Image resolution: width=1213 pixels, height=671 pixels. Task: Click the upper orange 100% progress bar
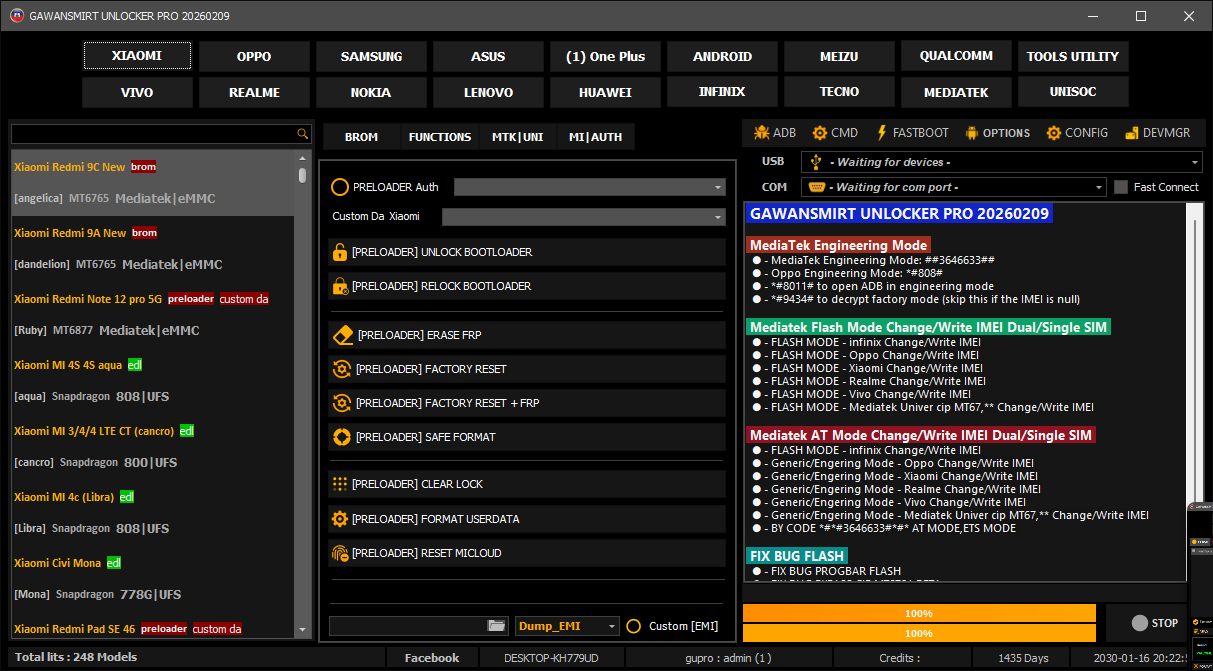[x=918, y=613]
